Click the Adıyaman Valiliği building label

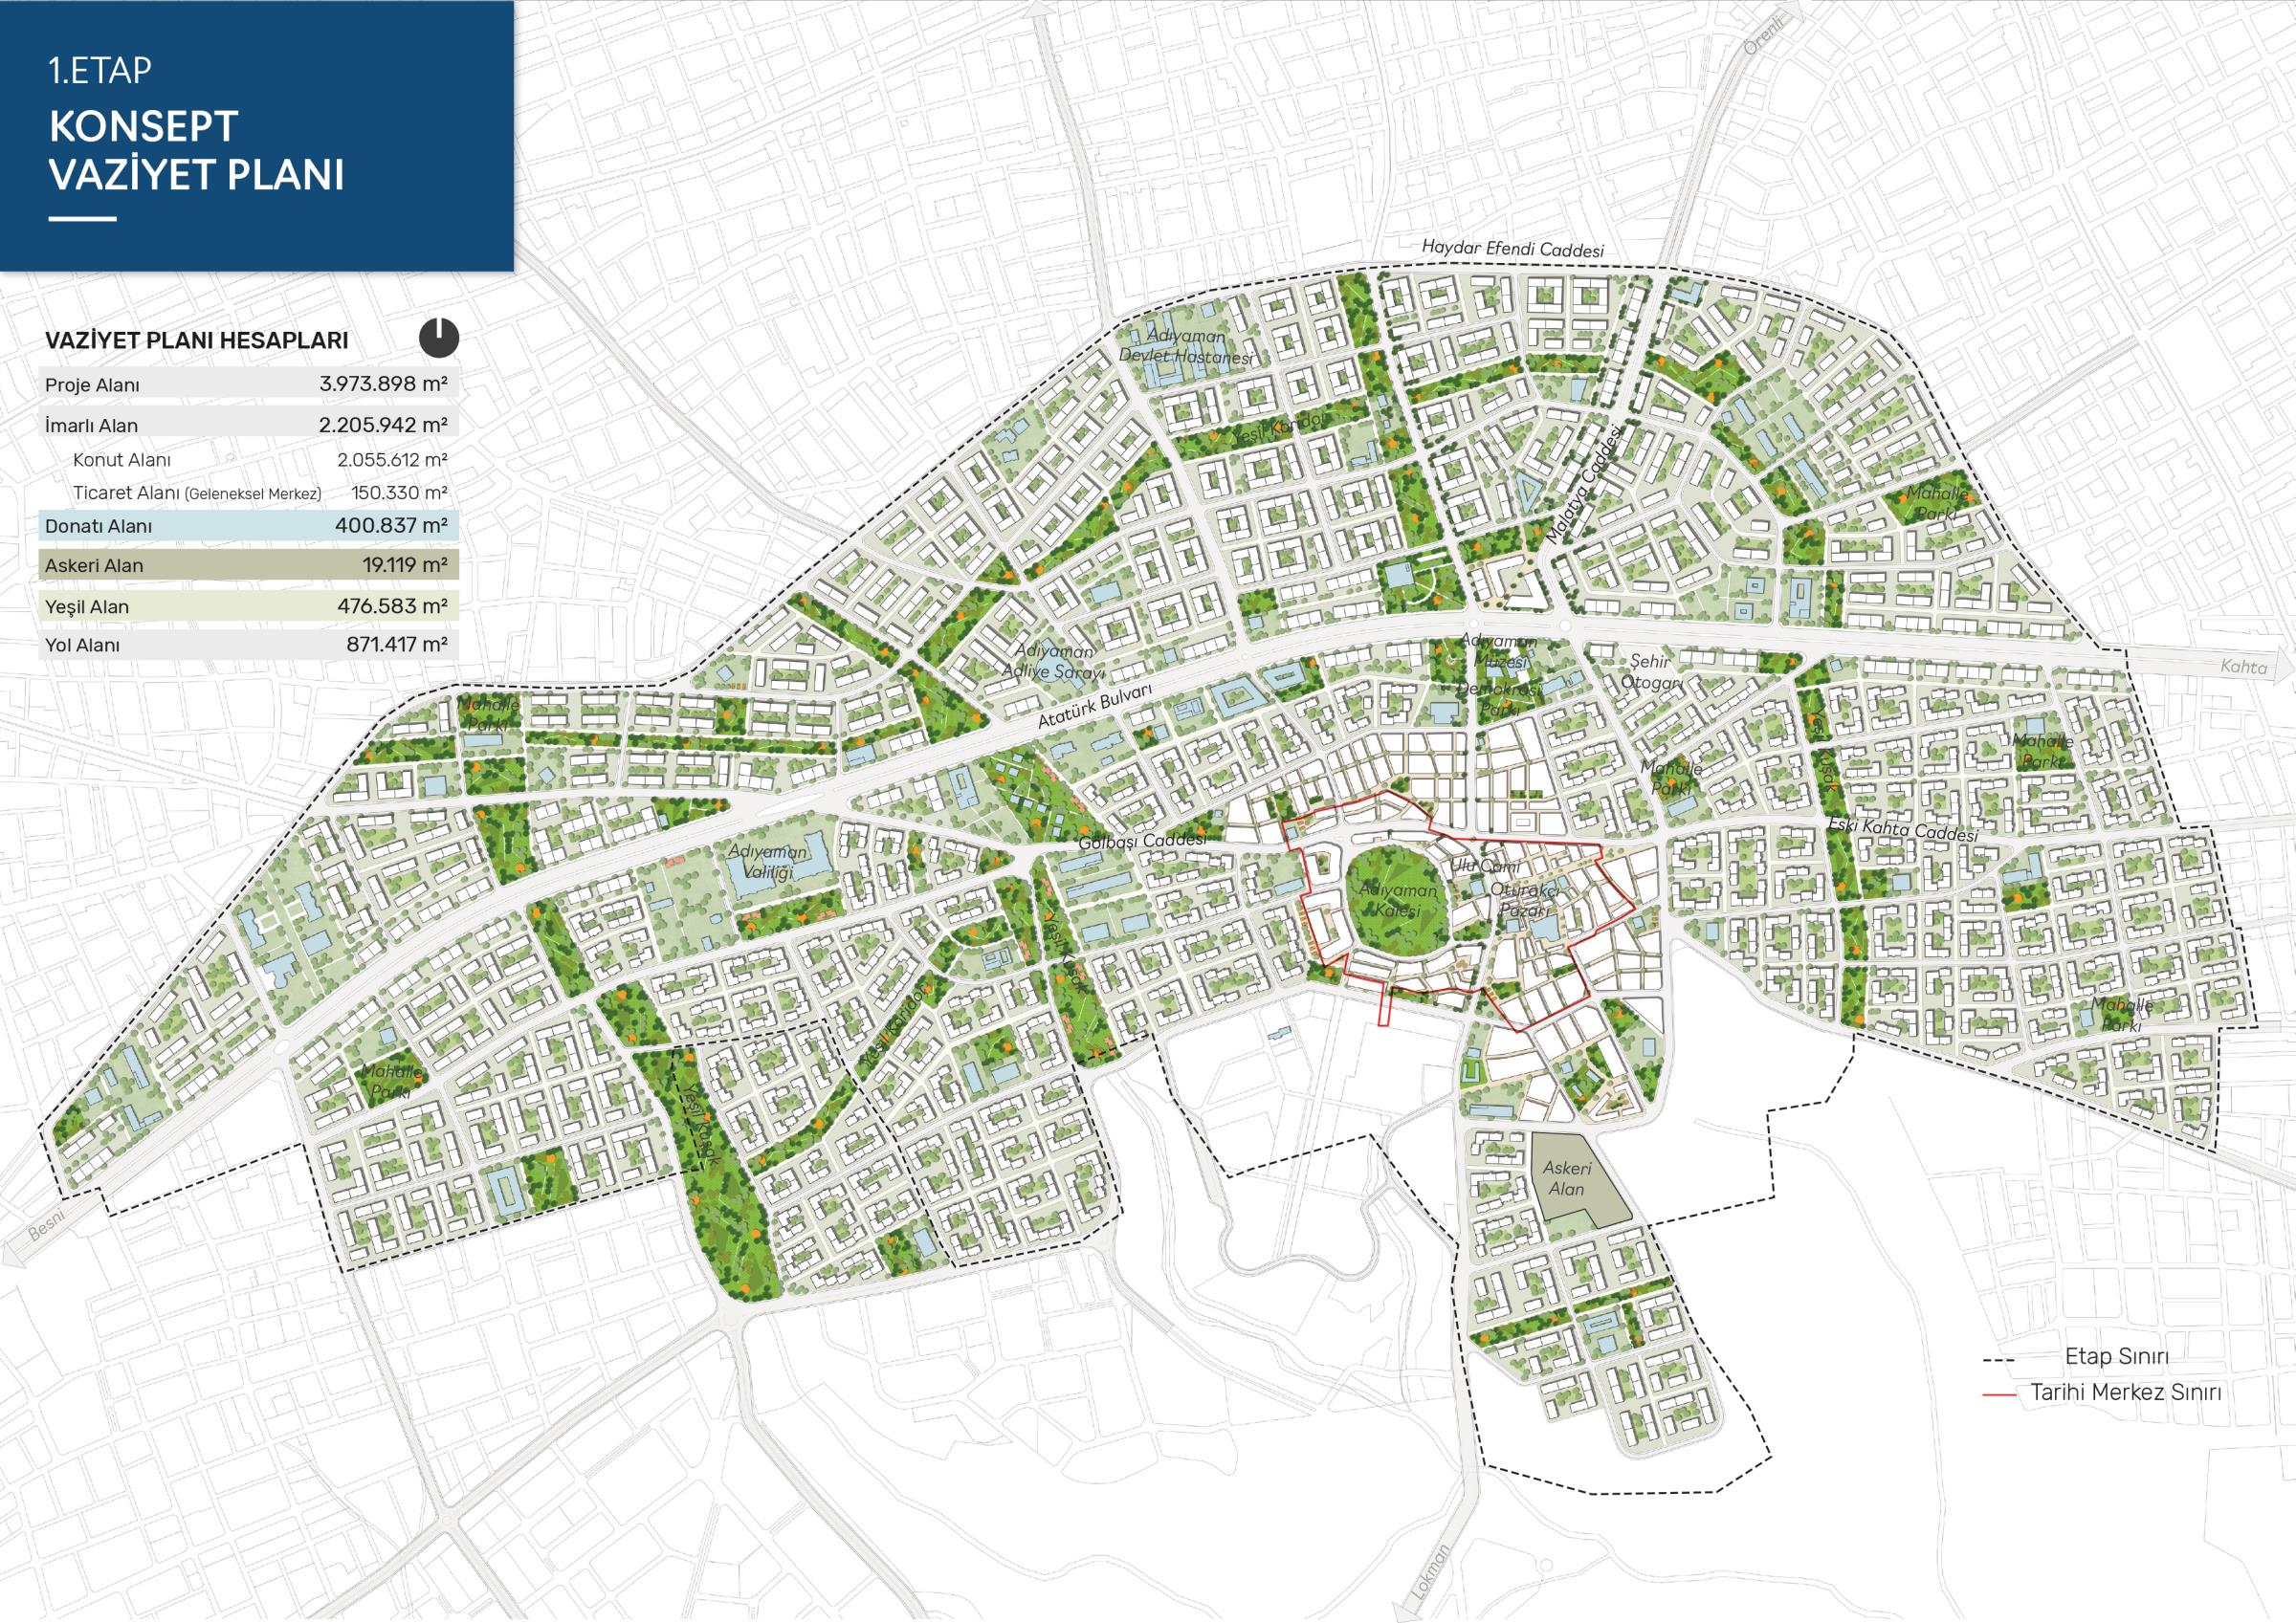tap(767, 862)
